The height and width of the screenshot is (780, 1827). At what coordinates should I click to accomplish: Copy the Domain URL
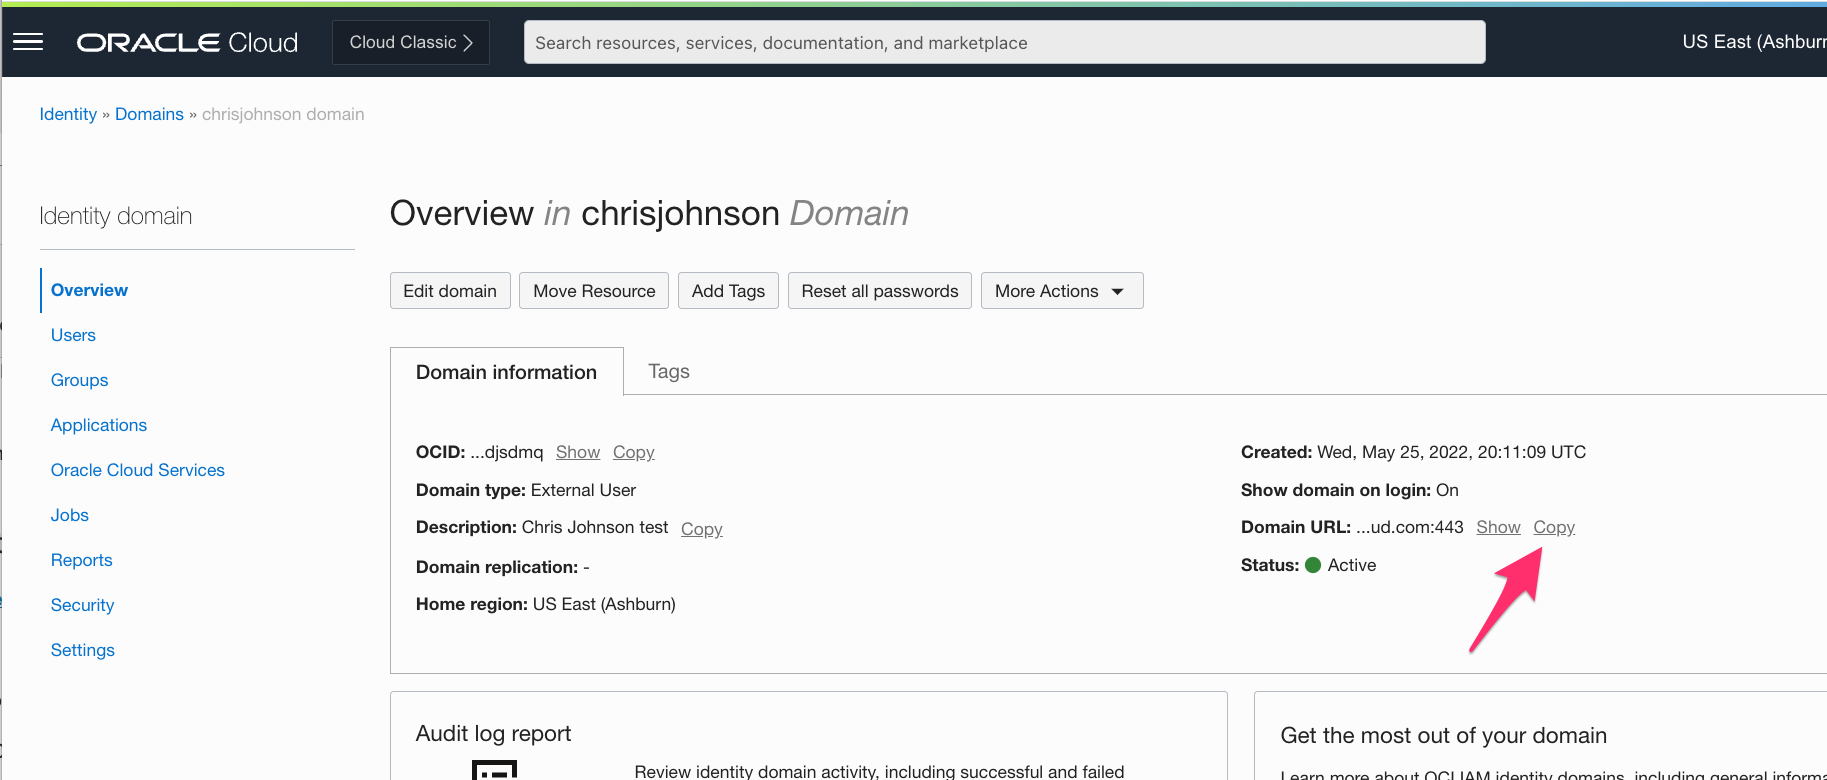pyautogui.click(x=1554, y=527)
